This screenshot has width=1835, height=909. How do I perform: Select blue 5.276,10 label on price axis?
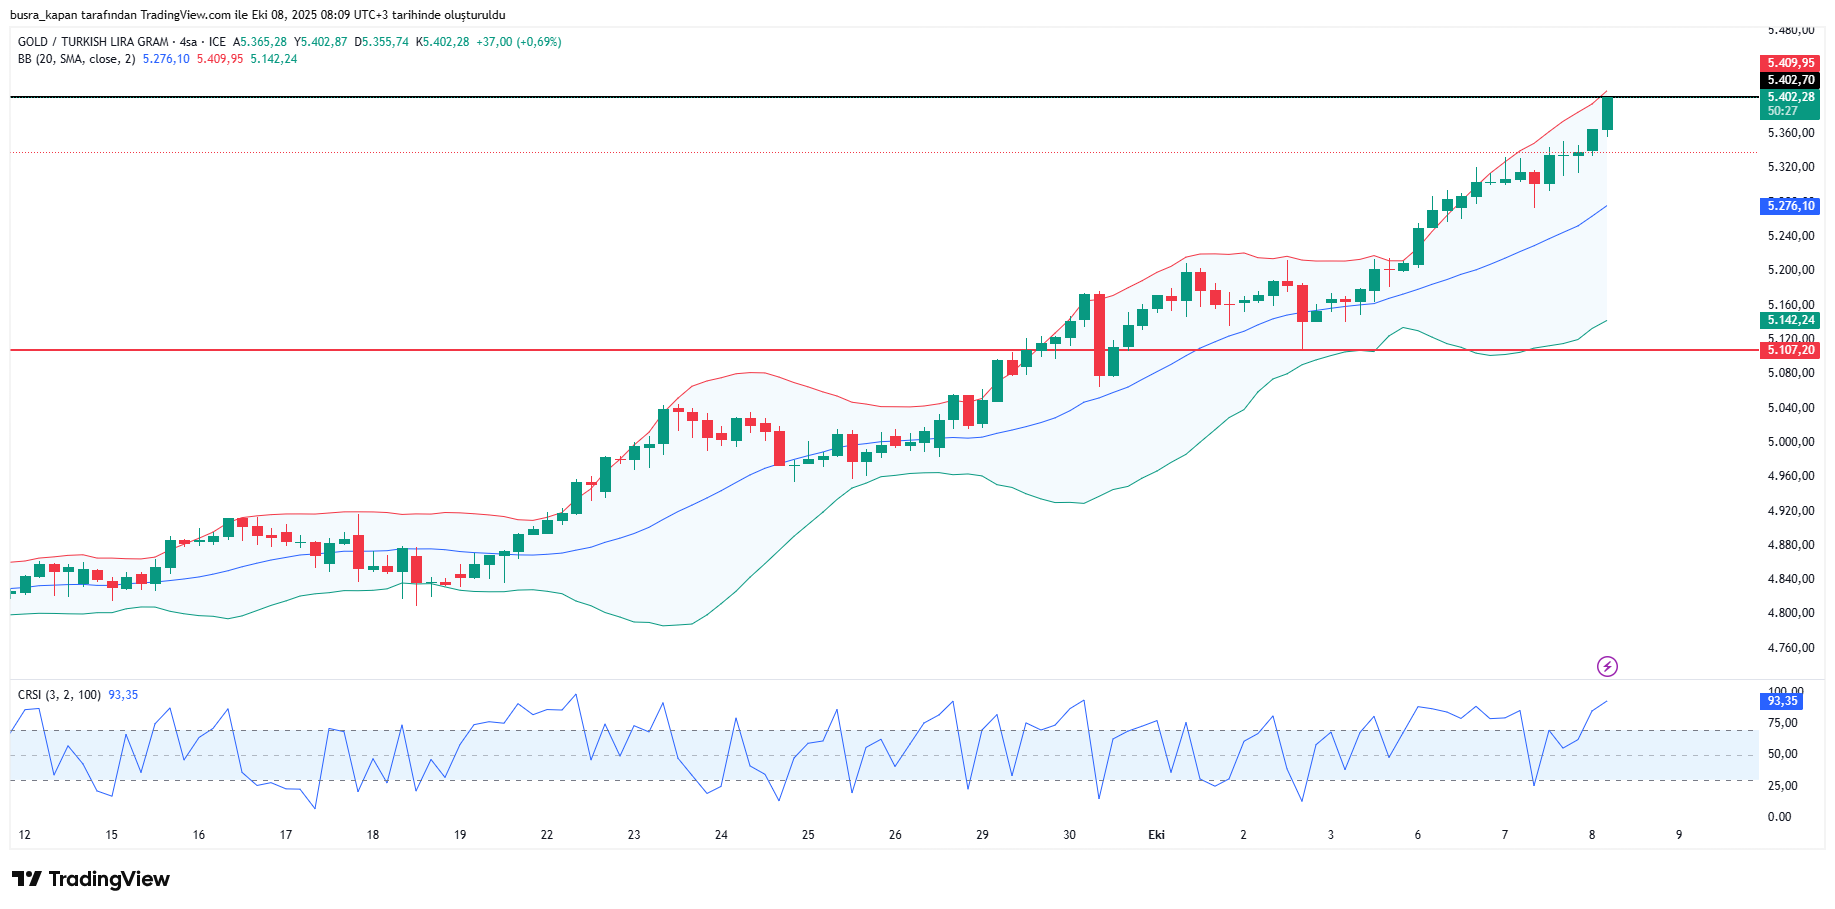[1789, 206]
